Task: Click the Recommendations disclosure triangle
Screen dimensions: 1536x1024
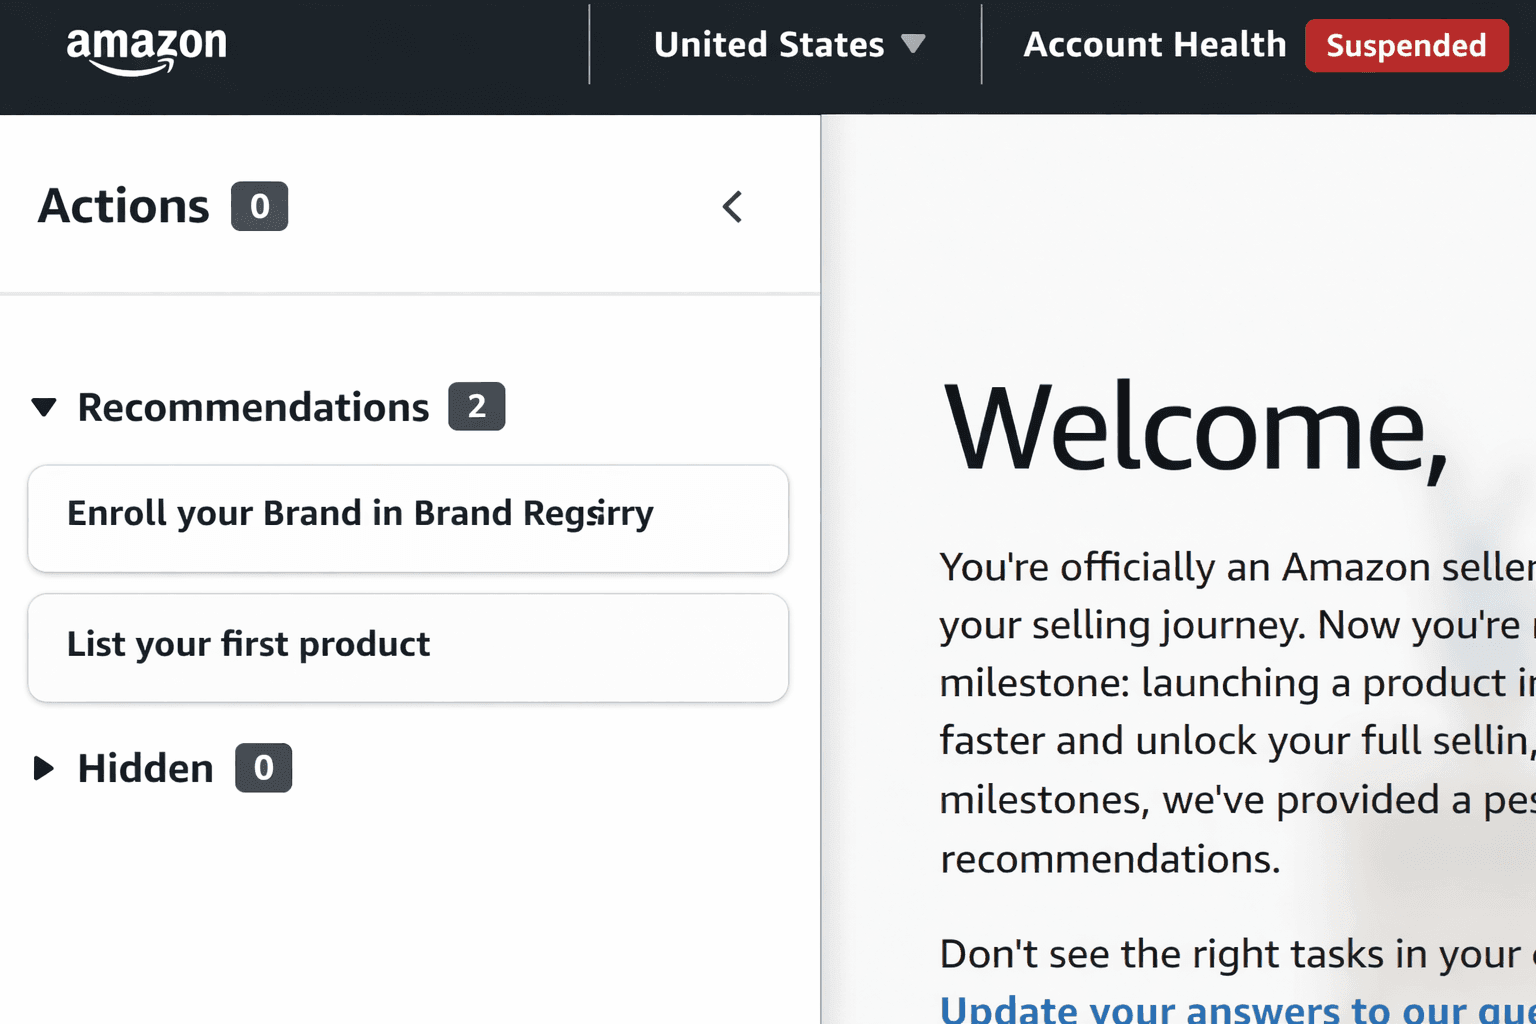Action: 44,407
